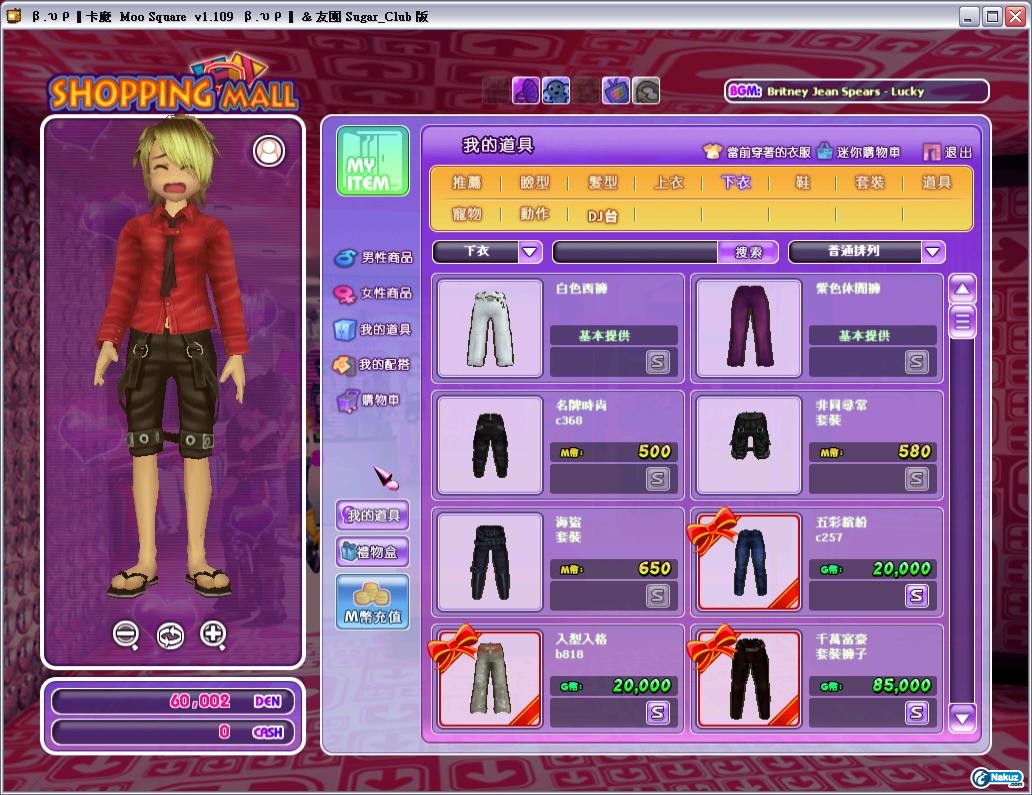Zoom in the character preview

(x=213, y=634)
